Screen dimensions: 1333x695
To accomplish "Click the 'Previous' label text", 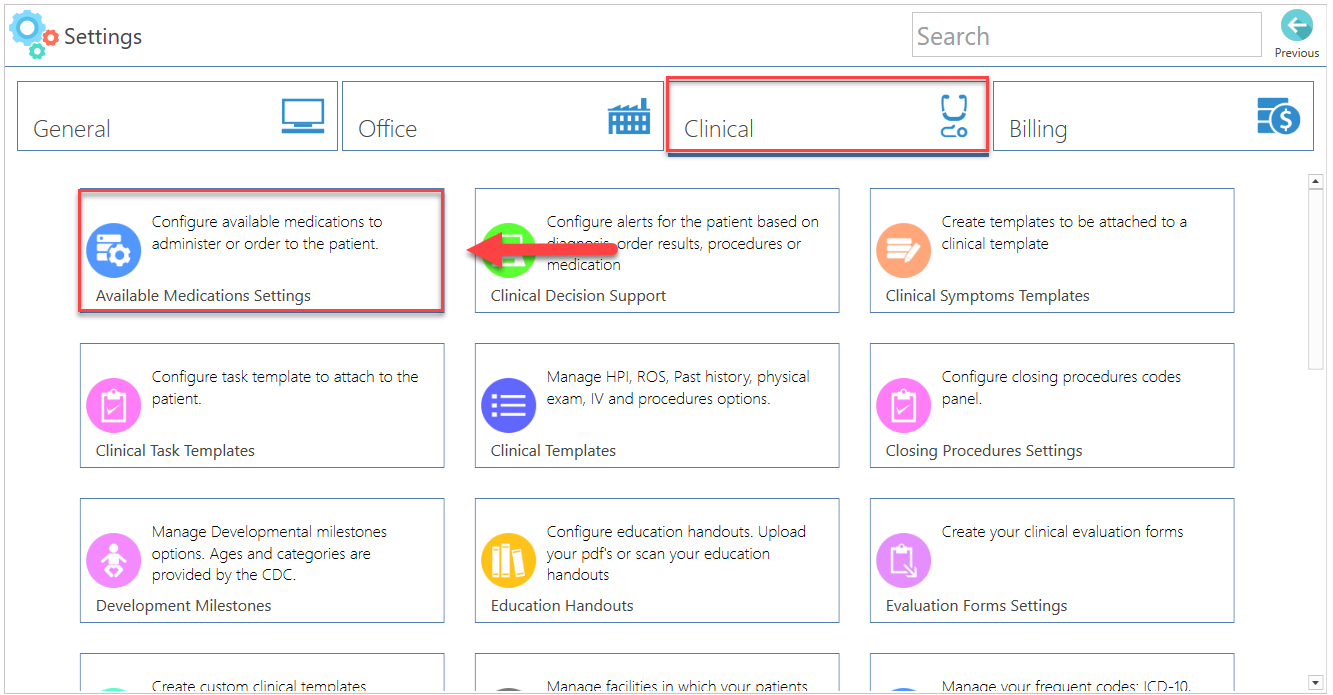I will pos(1297,53).
